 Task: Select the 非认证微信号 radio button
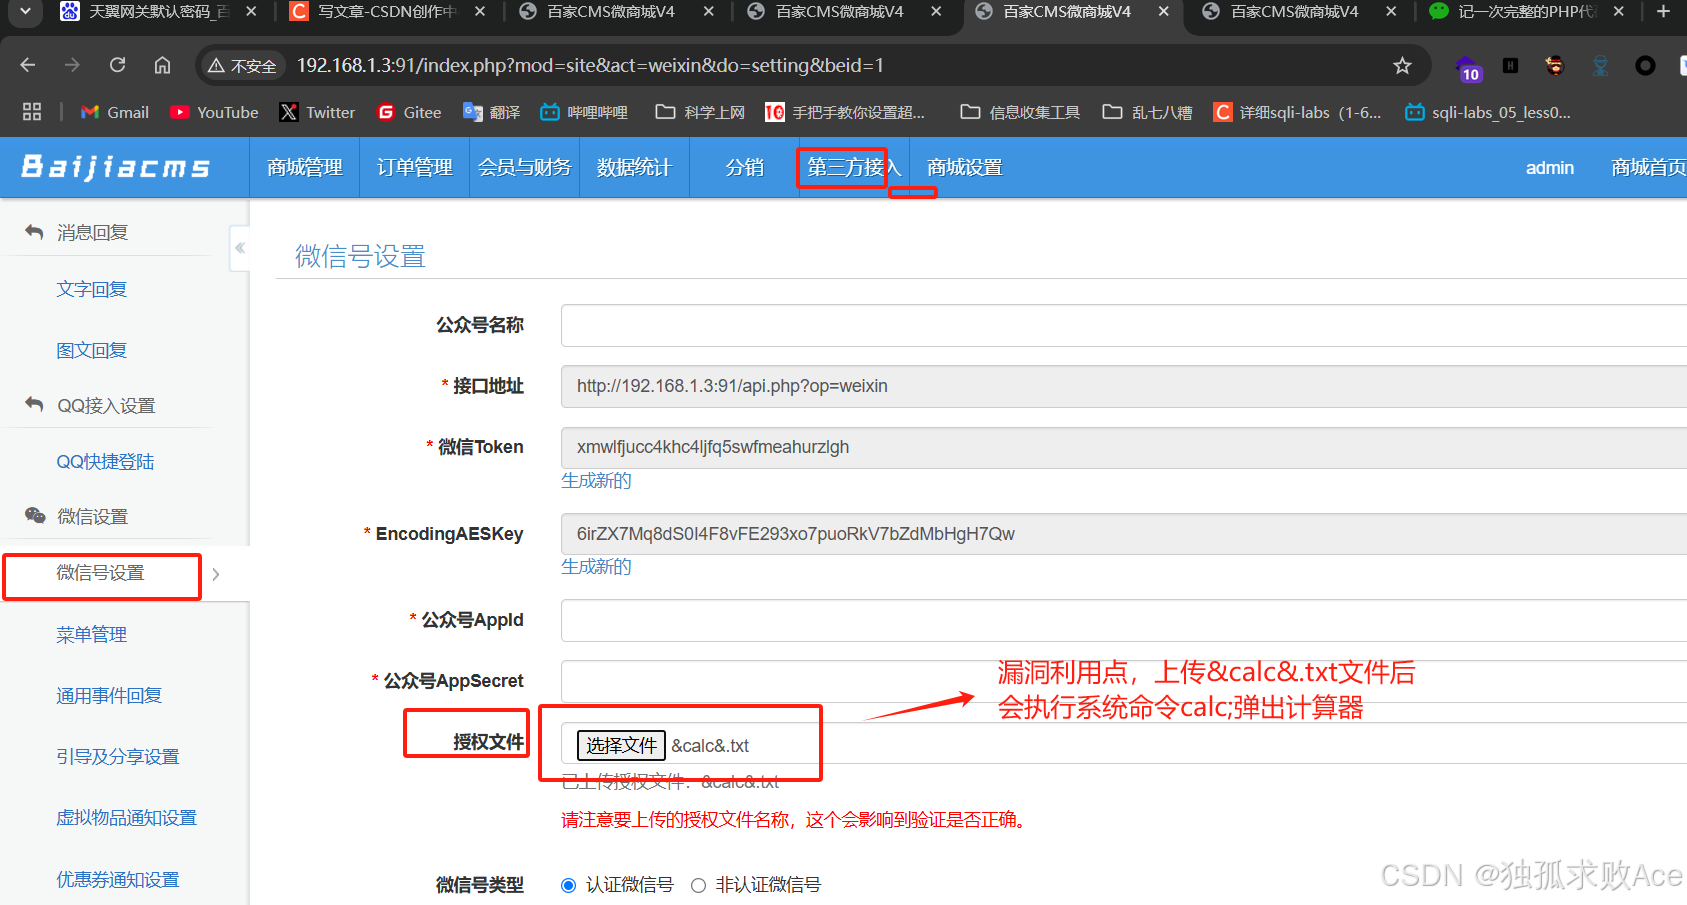(698, 885)
